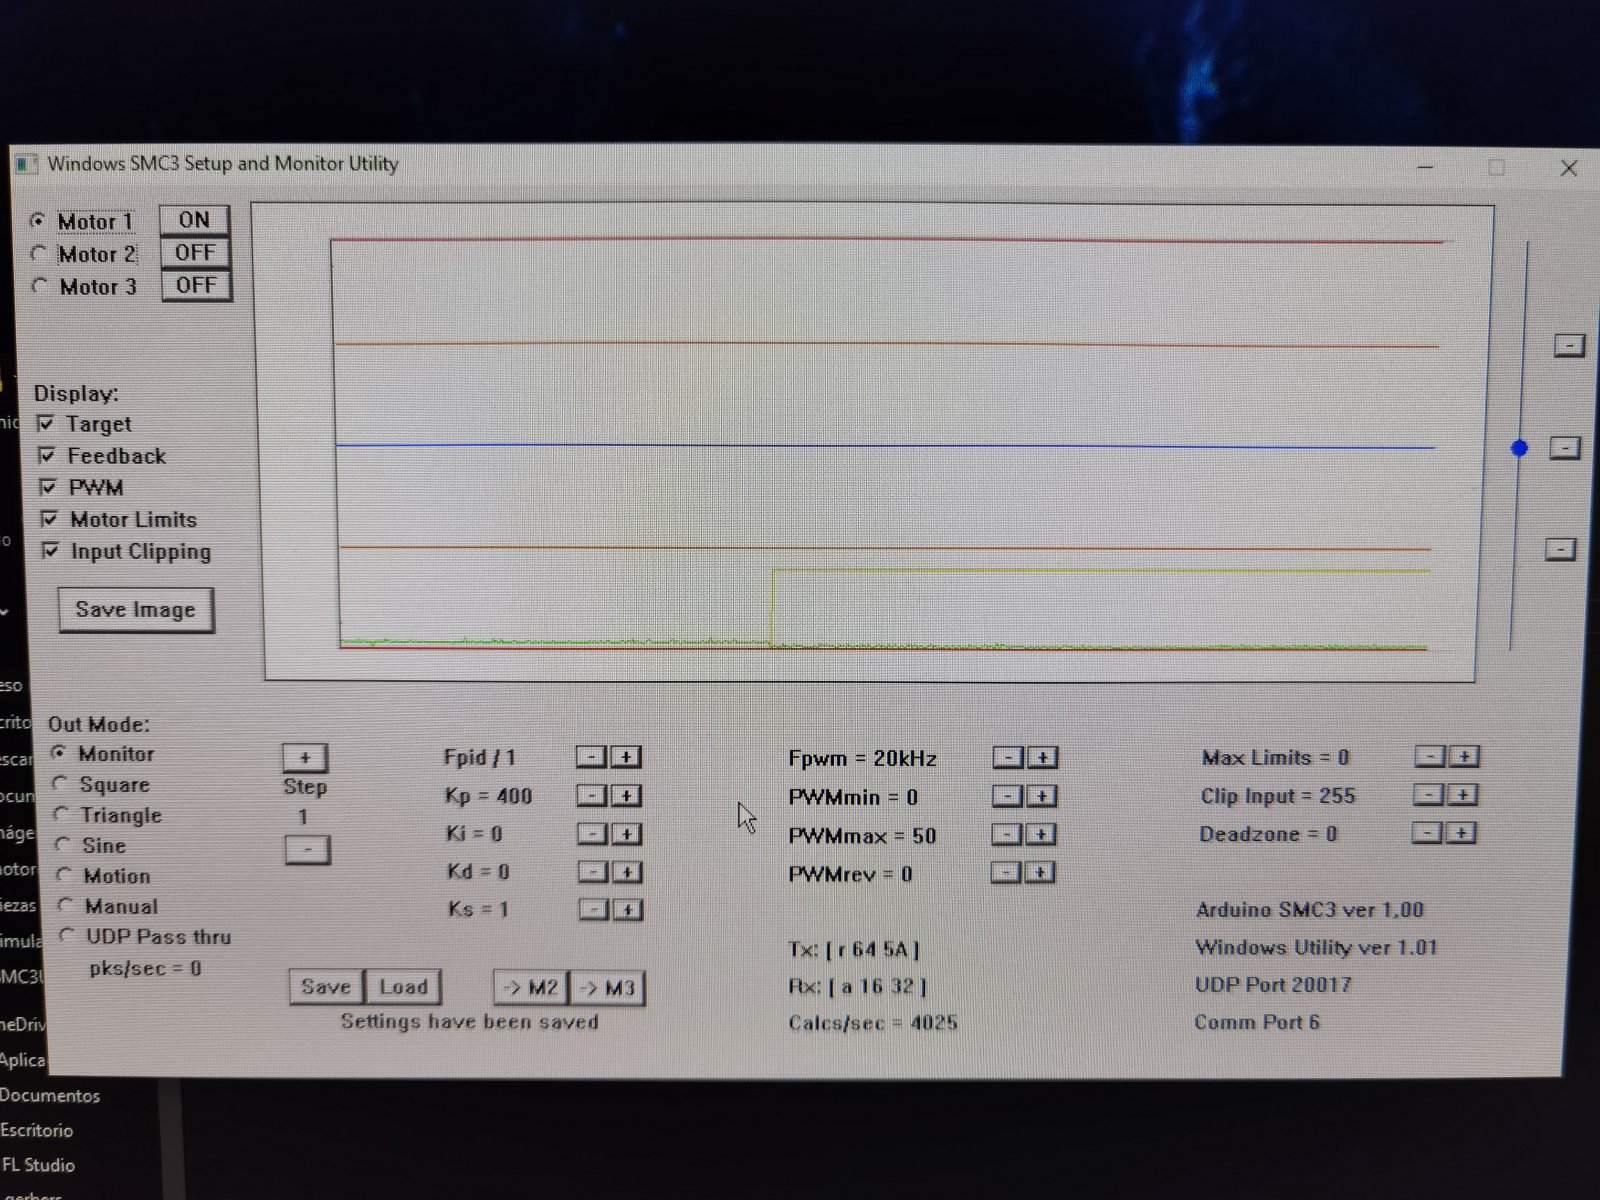The image size is (1600, 1200).
Task: Toggle Motor 3 OFF button
Action: pyautogui.click(x=196, y=286)
